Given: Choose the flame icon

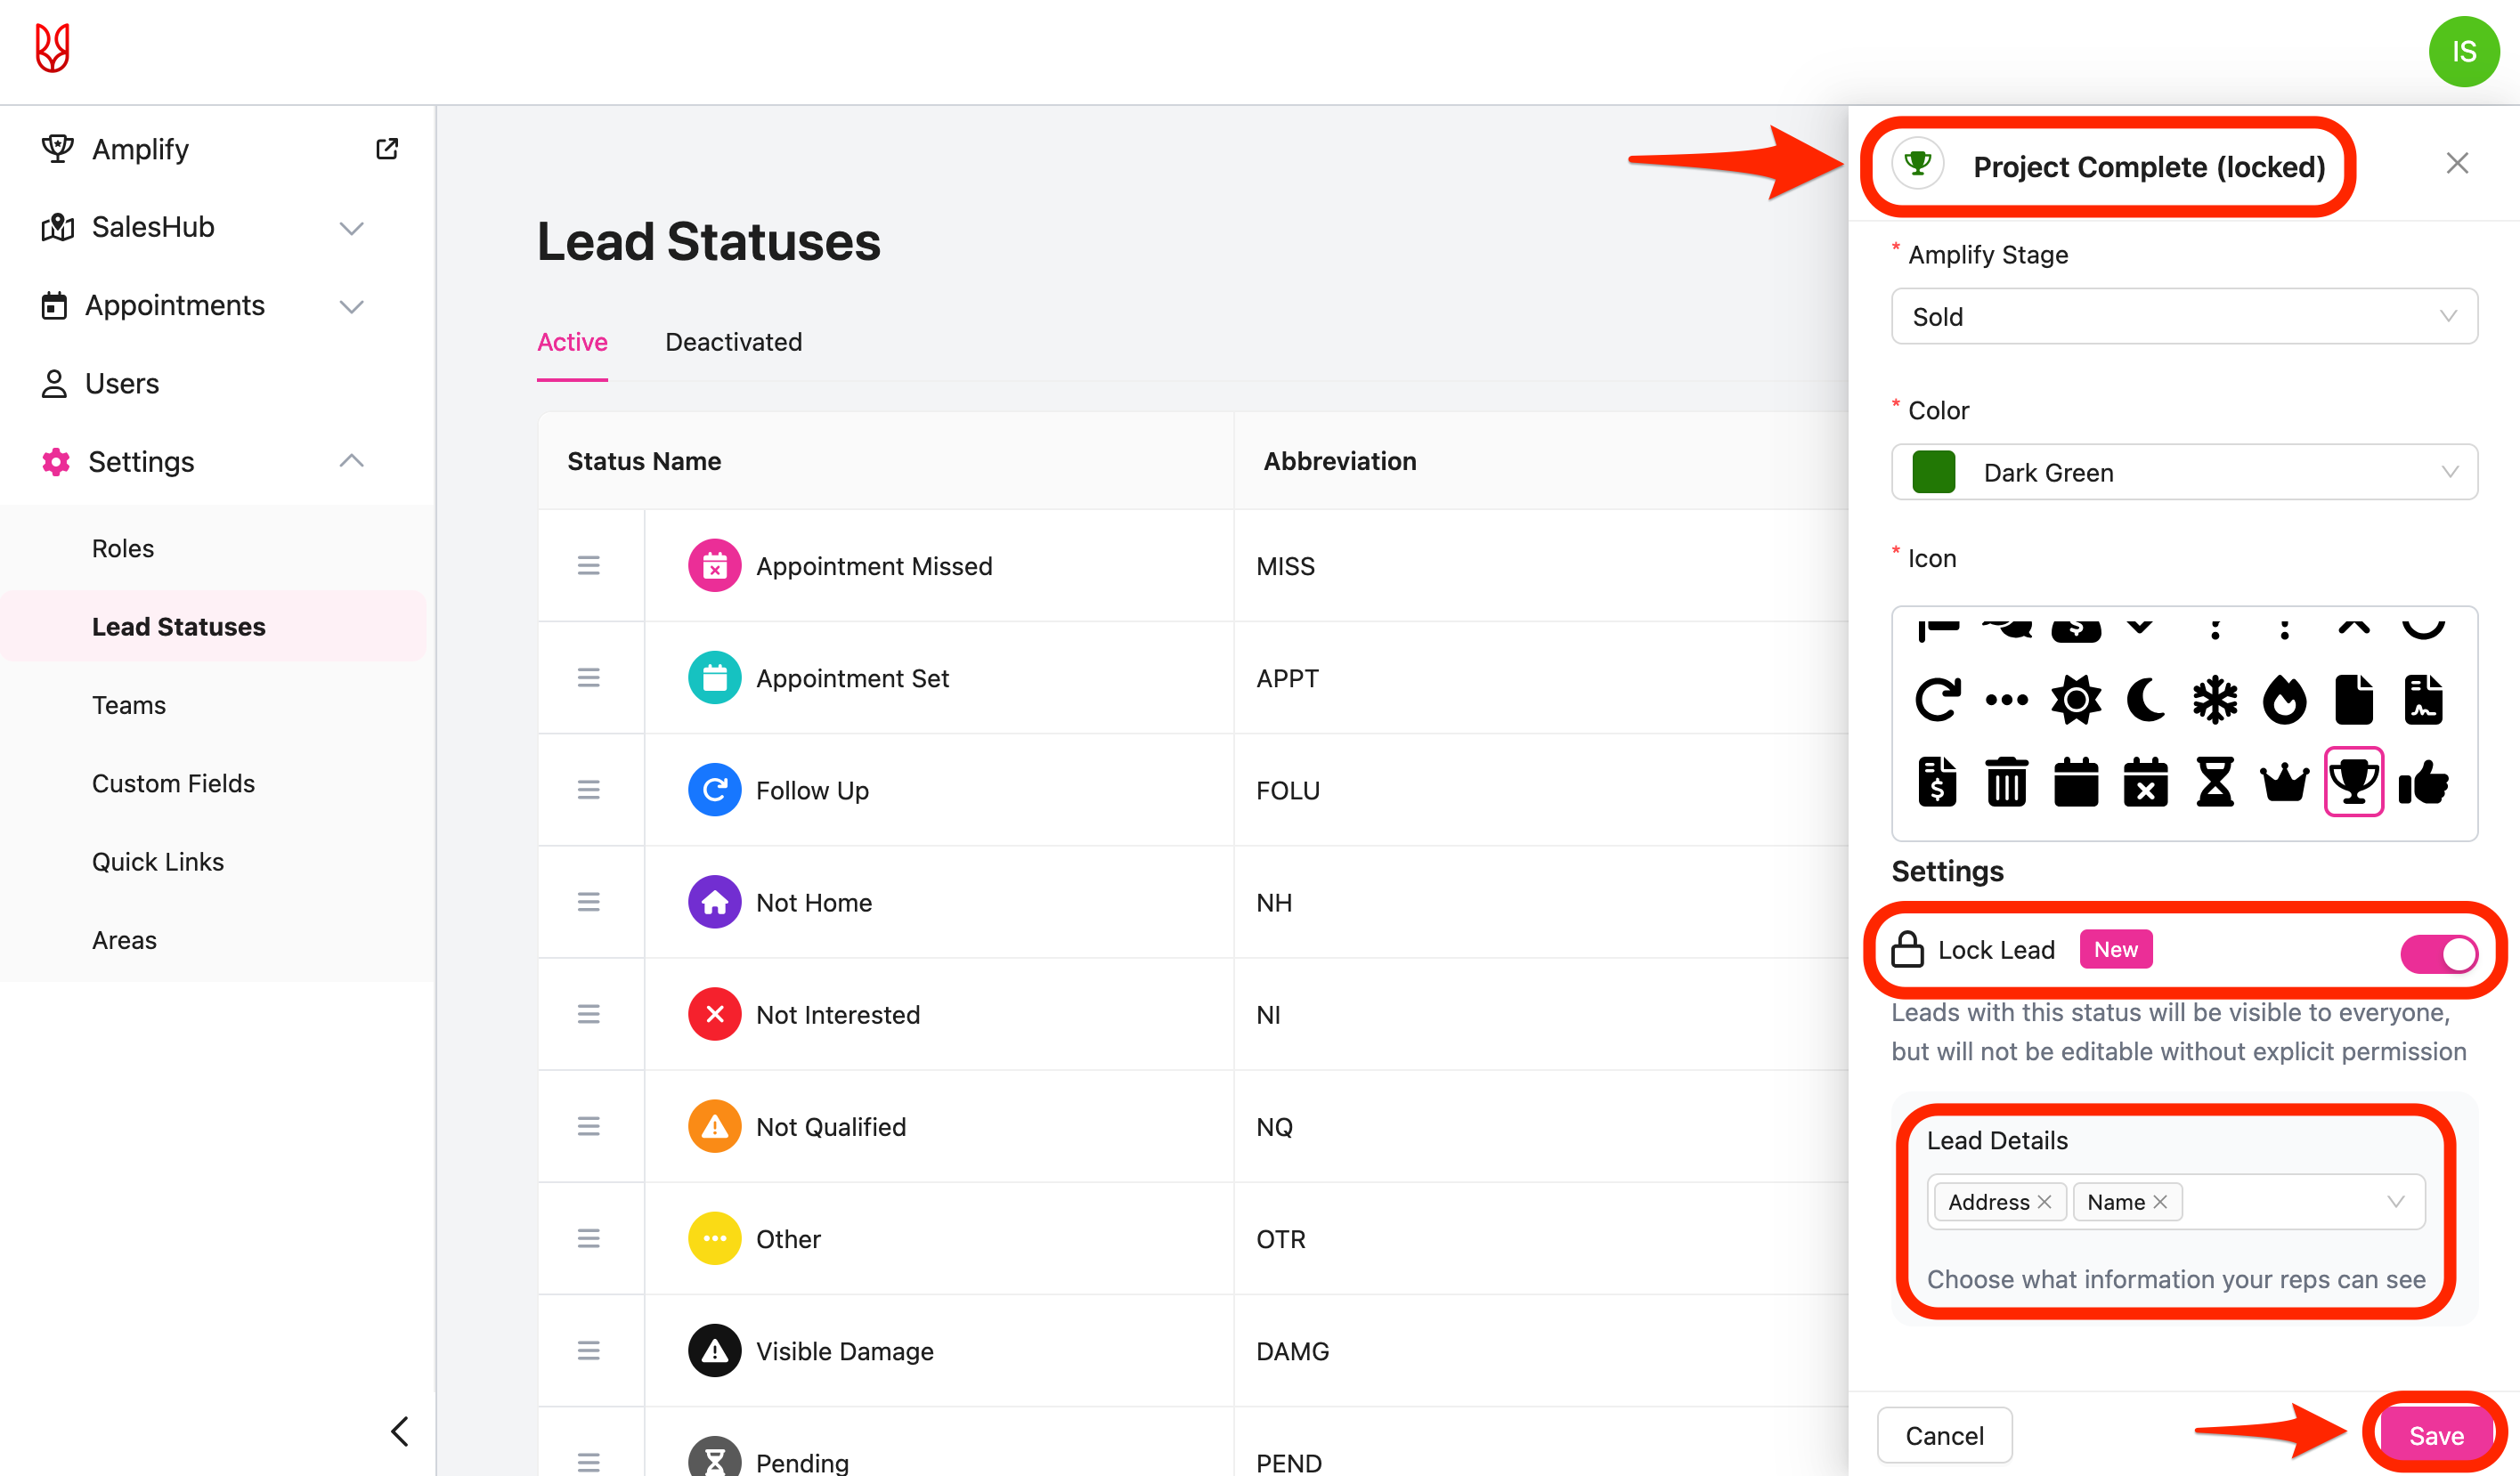Looking at the screenshot, I should tap(2284, 699).
